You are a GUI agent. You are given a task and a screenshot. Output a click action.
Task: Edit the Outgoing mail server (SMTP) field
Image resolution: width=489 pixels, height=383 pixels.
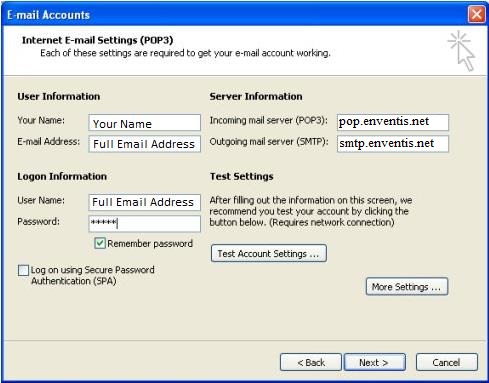click(393, 144)
